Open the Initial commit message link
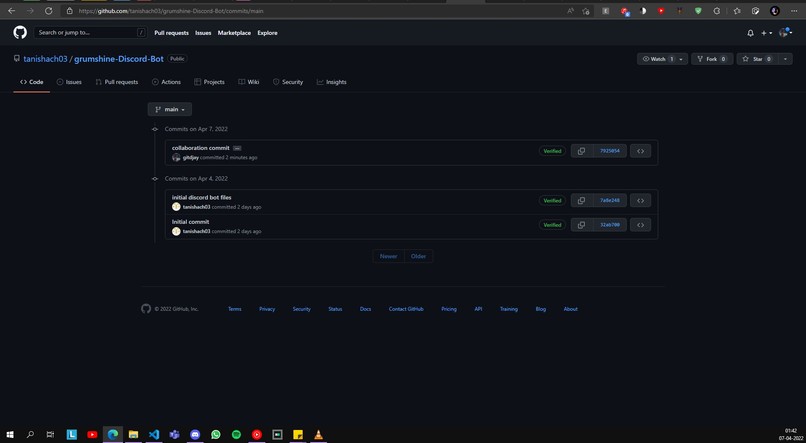This screenshot has width=806, height=443. [x=190, y=222]
